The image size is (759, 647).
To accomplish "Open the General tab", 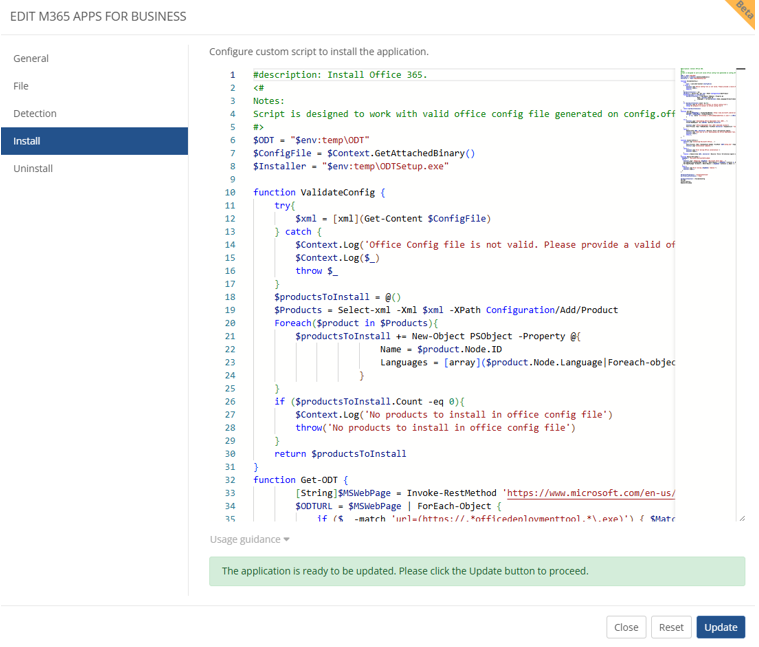I will [31, 58].
